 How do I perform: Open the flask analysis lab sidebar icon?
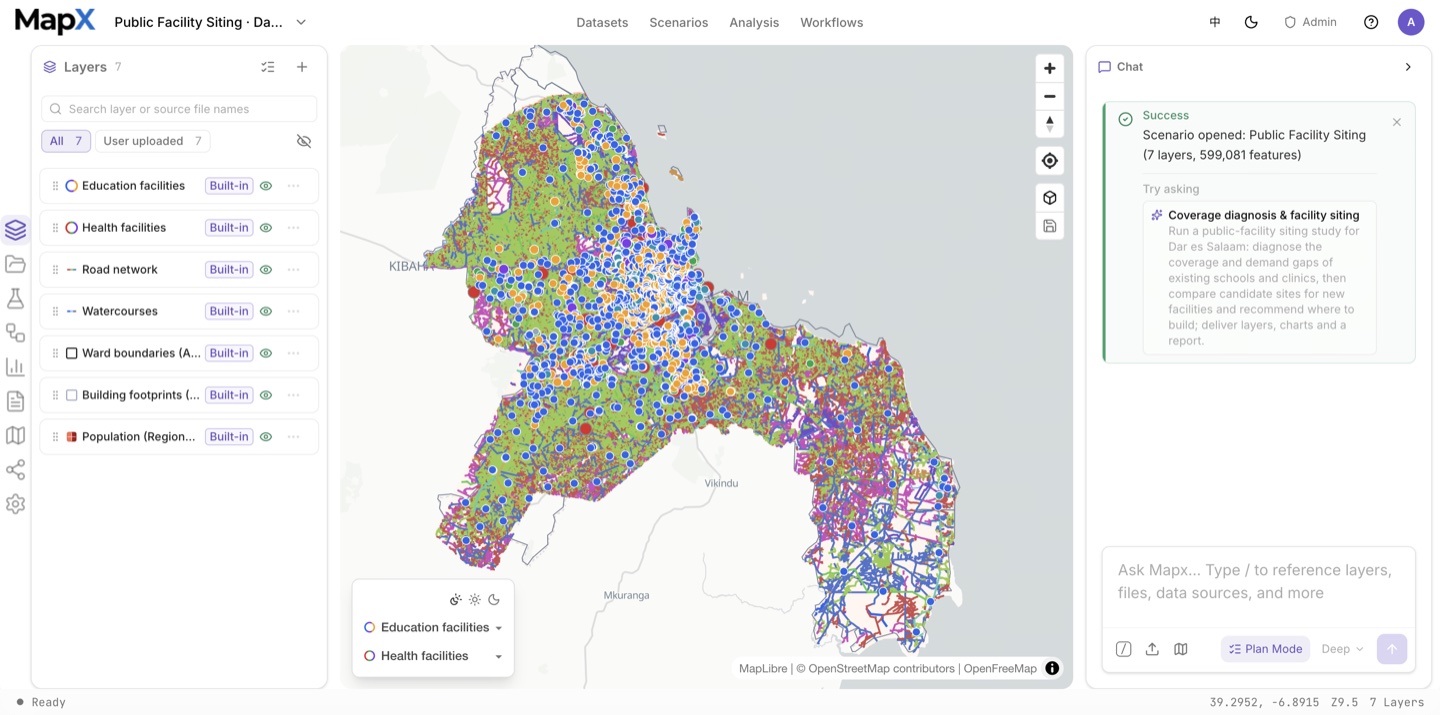[x=15, y=298]
